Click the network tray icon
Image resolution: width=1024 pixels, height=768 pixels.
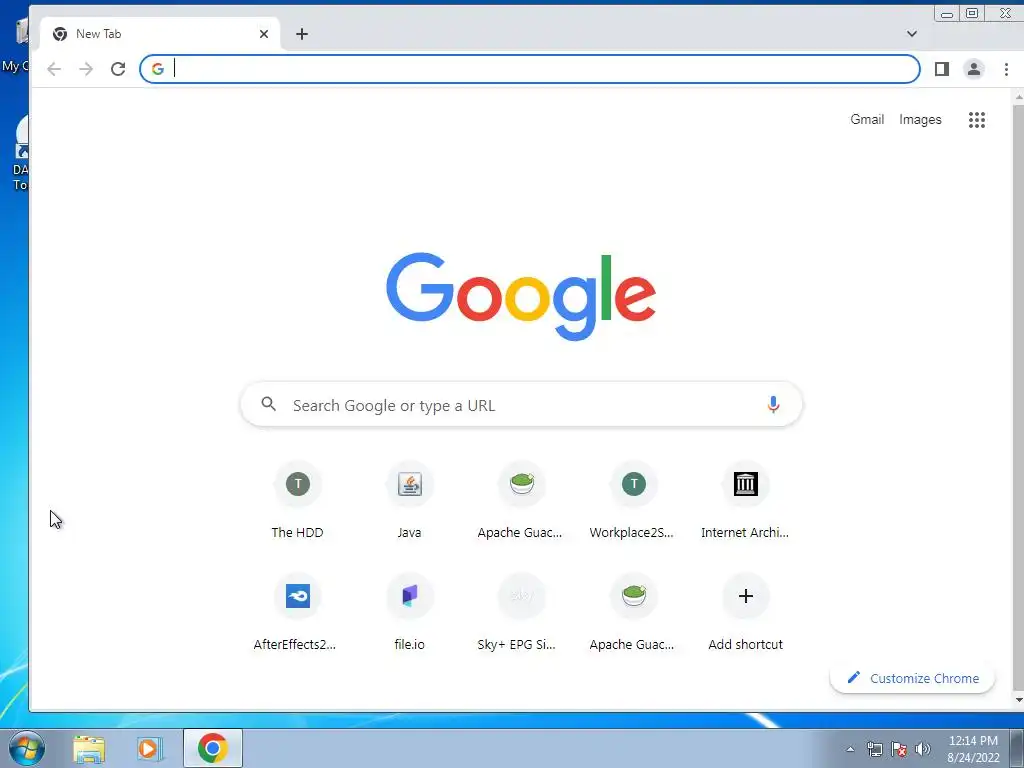[x=874, y=749]
